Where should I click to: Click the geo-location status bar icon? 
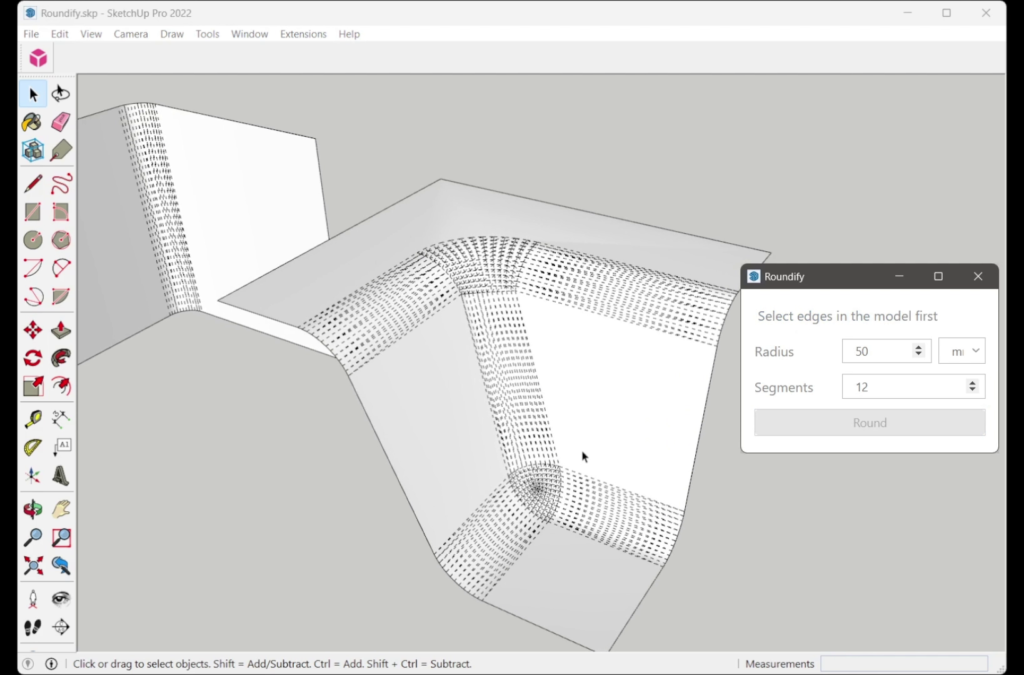pyautogui.click(x=28, y=664)
